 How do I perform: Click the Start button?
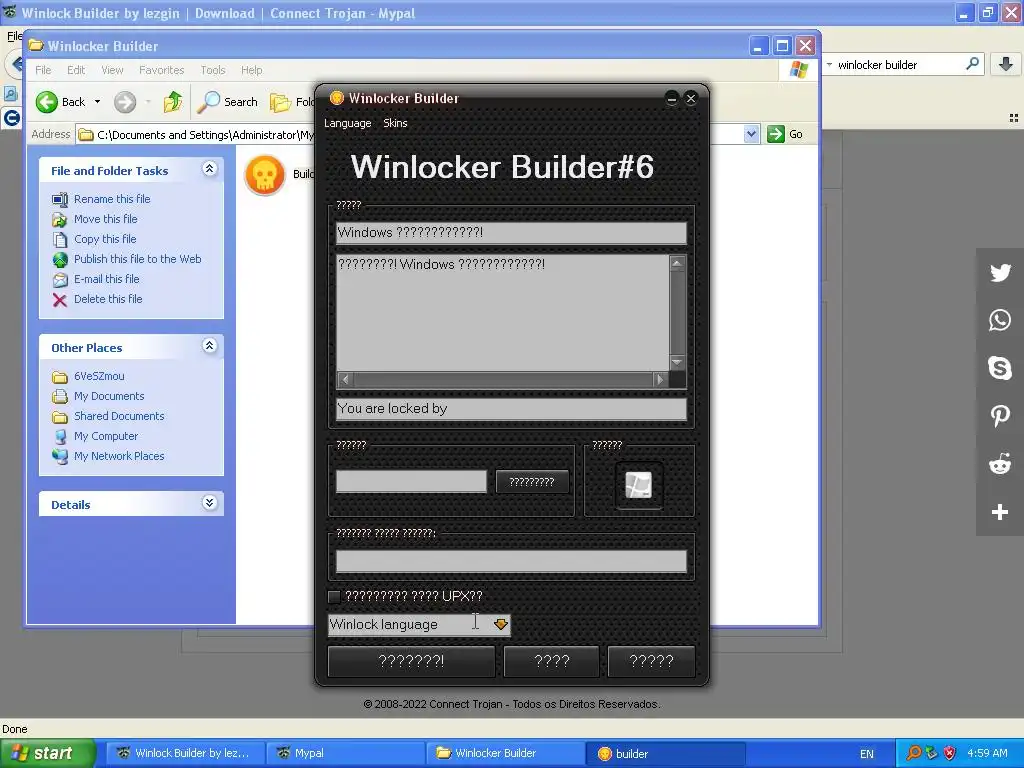click(48, 754)
